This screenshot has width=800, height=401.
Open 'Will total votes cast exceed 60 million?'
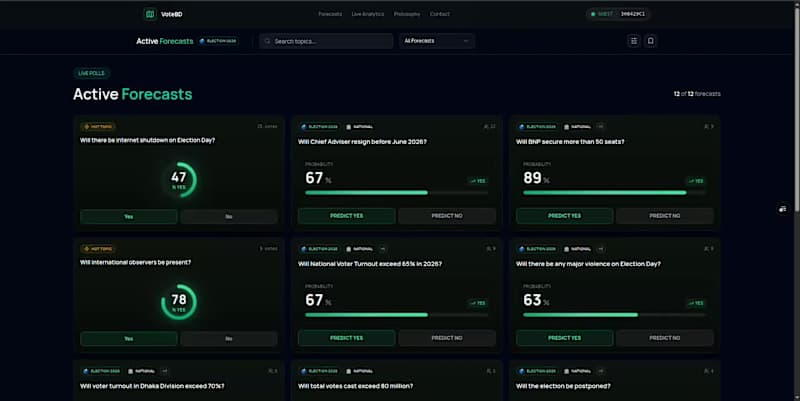[356, 386]
